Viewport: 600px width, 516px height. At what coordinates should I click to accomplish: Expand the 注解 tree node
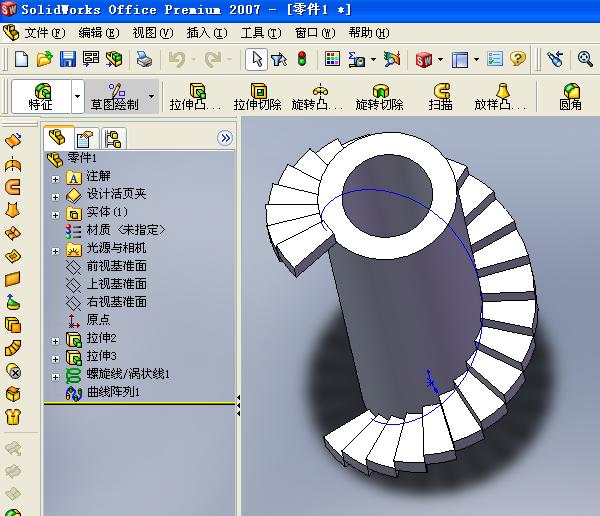[x=55, y=179]
